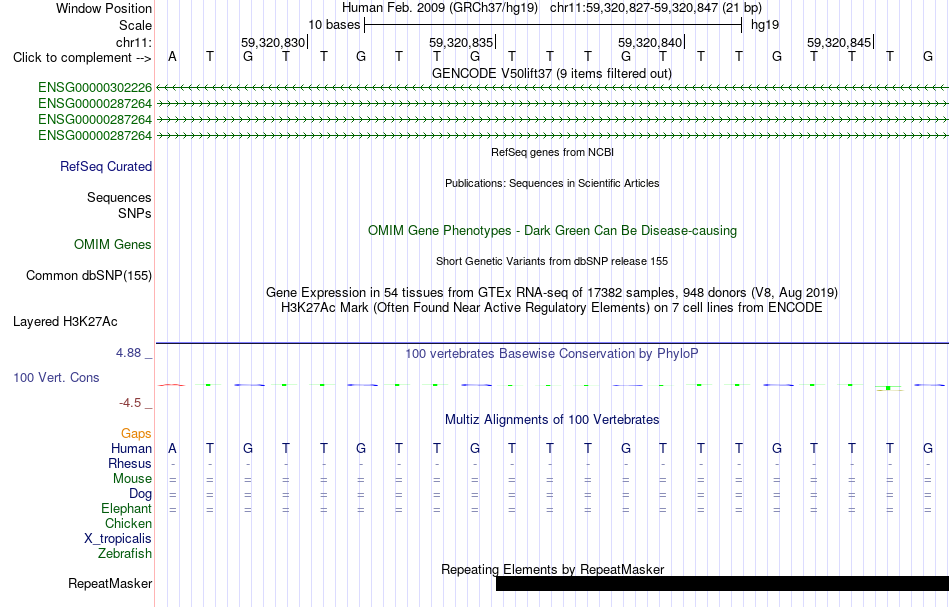Click the position marker 59,320,840

point(650,42)
